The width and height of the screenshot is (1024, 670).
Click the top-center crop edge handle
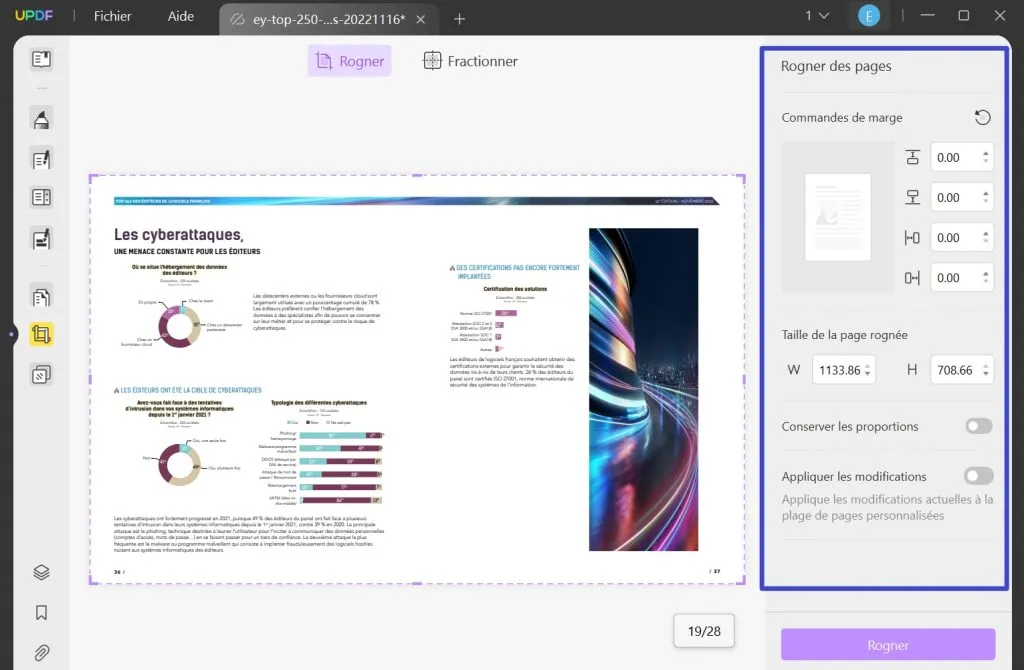pos(417,175)
